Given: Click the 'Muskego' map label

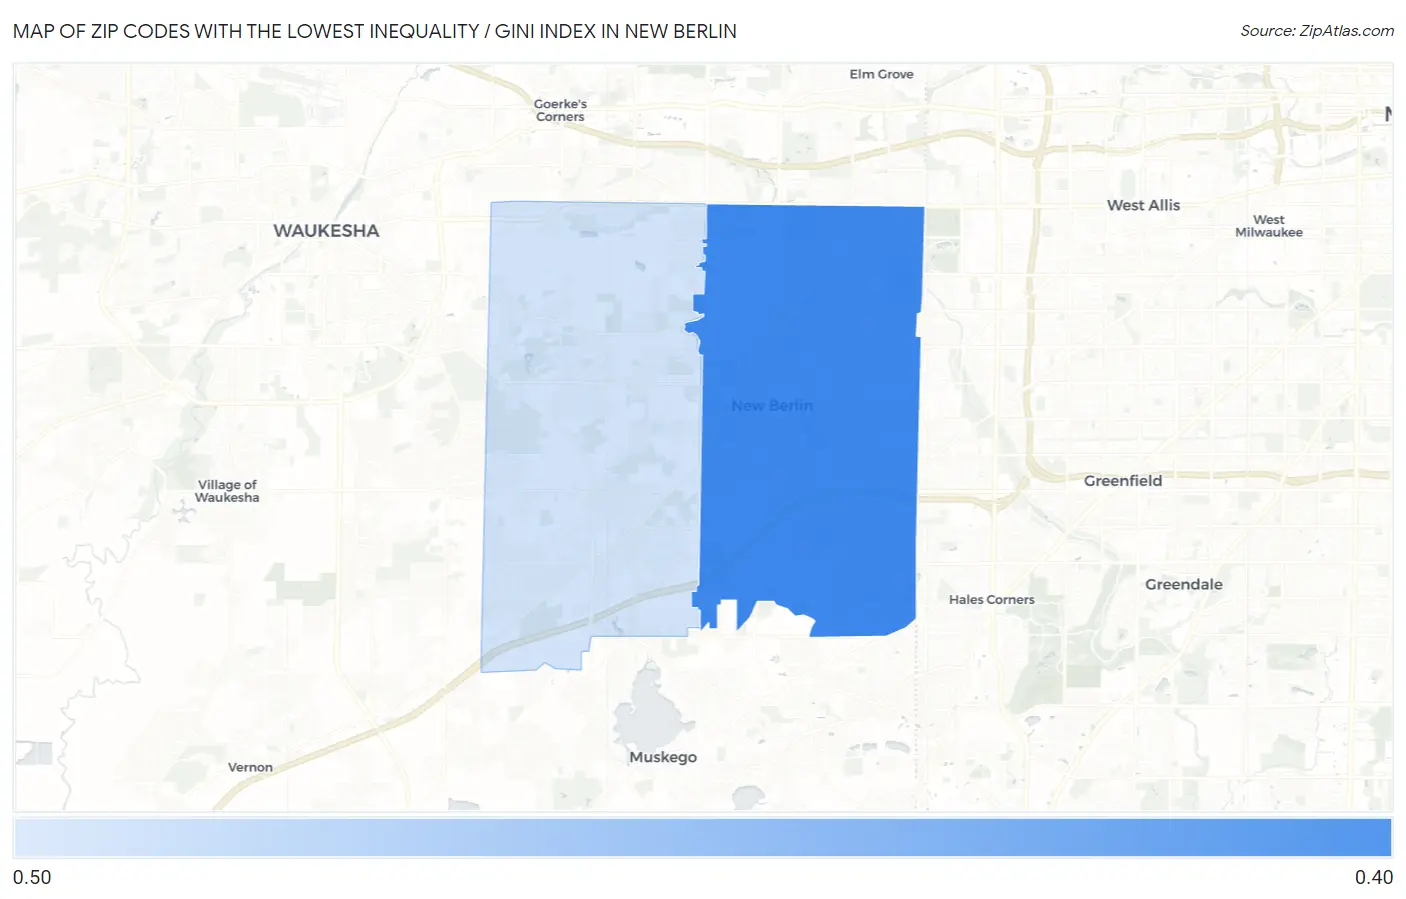Looking at the screenshot, I should tap(663, 757).
